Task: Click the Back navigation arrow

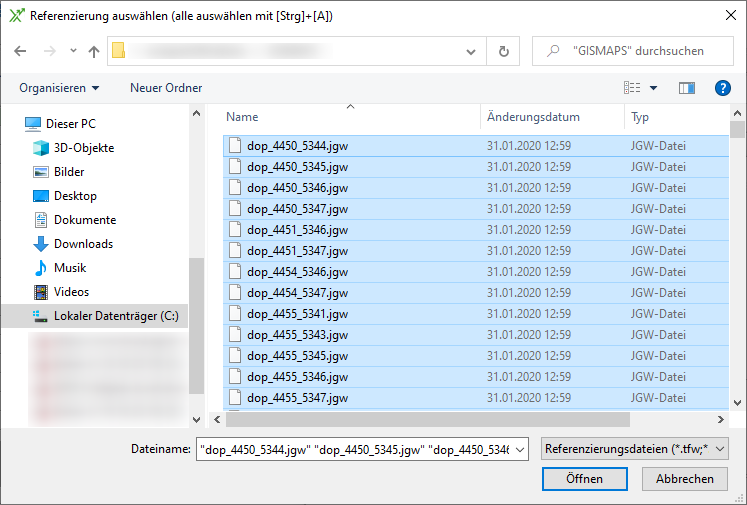Action: point(20,51)
